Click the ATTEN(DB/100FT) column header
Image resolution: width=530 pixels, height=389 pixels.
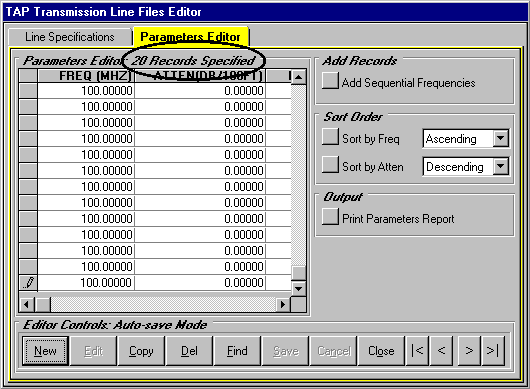point(200,76)
